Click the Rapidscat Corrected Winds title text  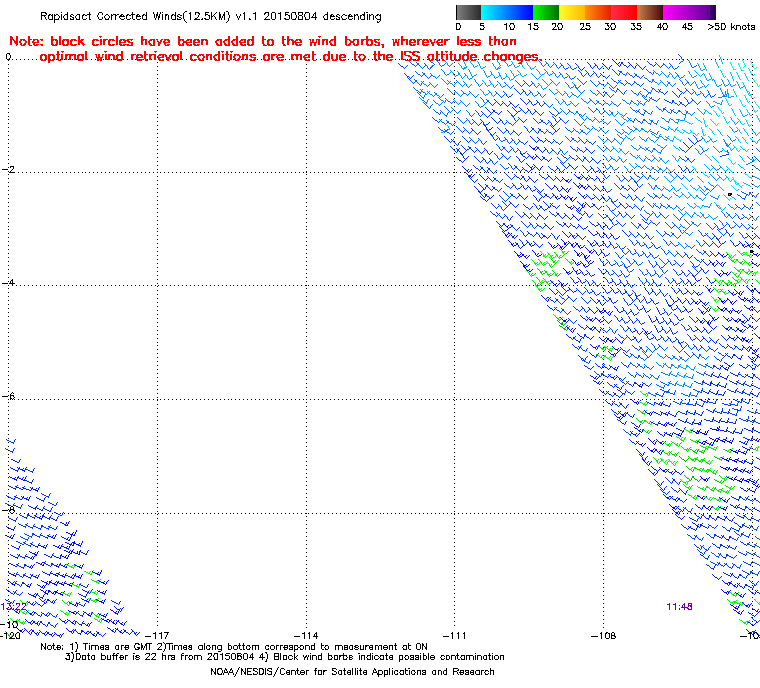(x=210, y=16)
